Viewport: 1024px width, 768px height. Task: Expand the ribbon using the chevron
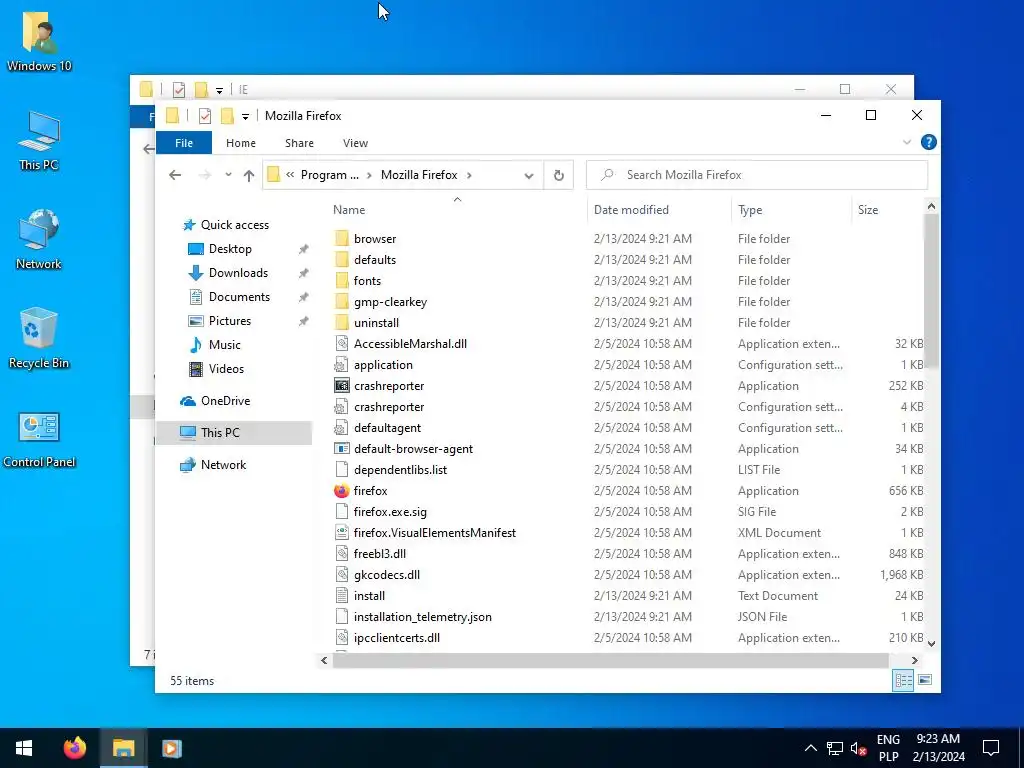tap(906, 142)
